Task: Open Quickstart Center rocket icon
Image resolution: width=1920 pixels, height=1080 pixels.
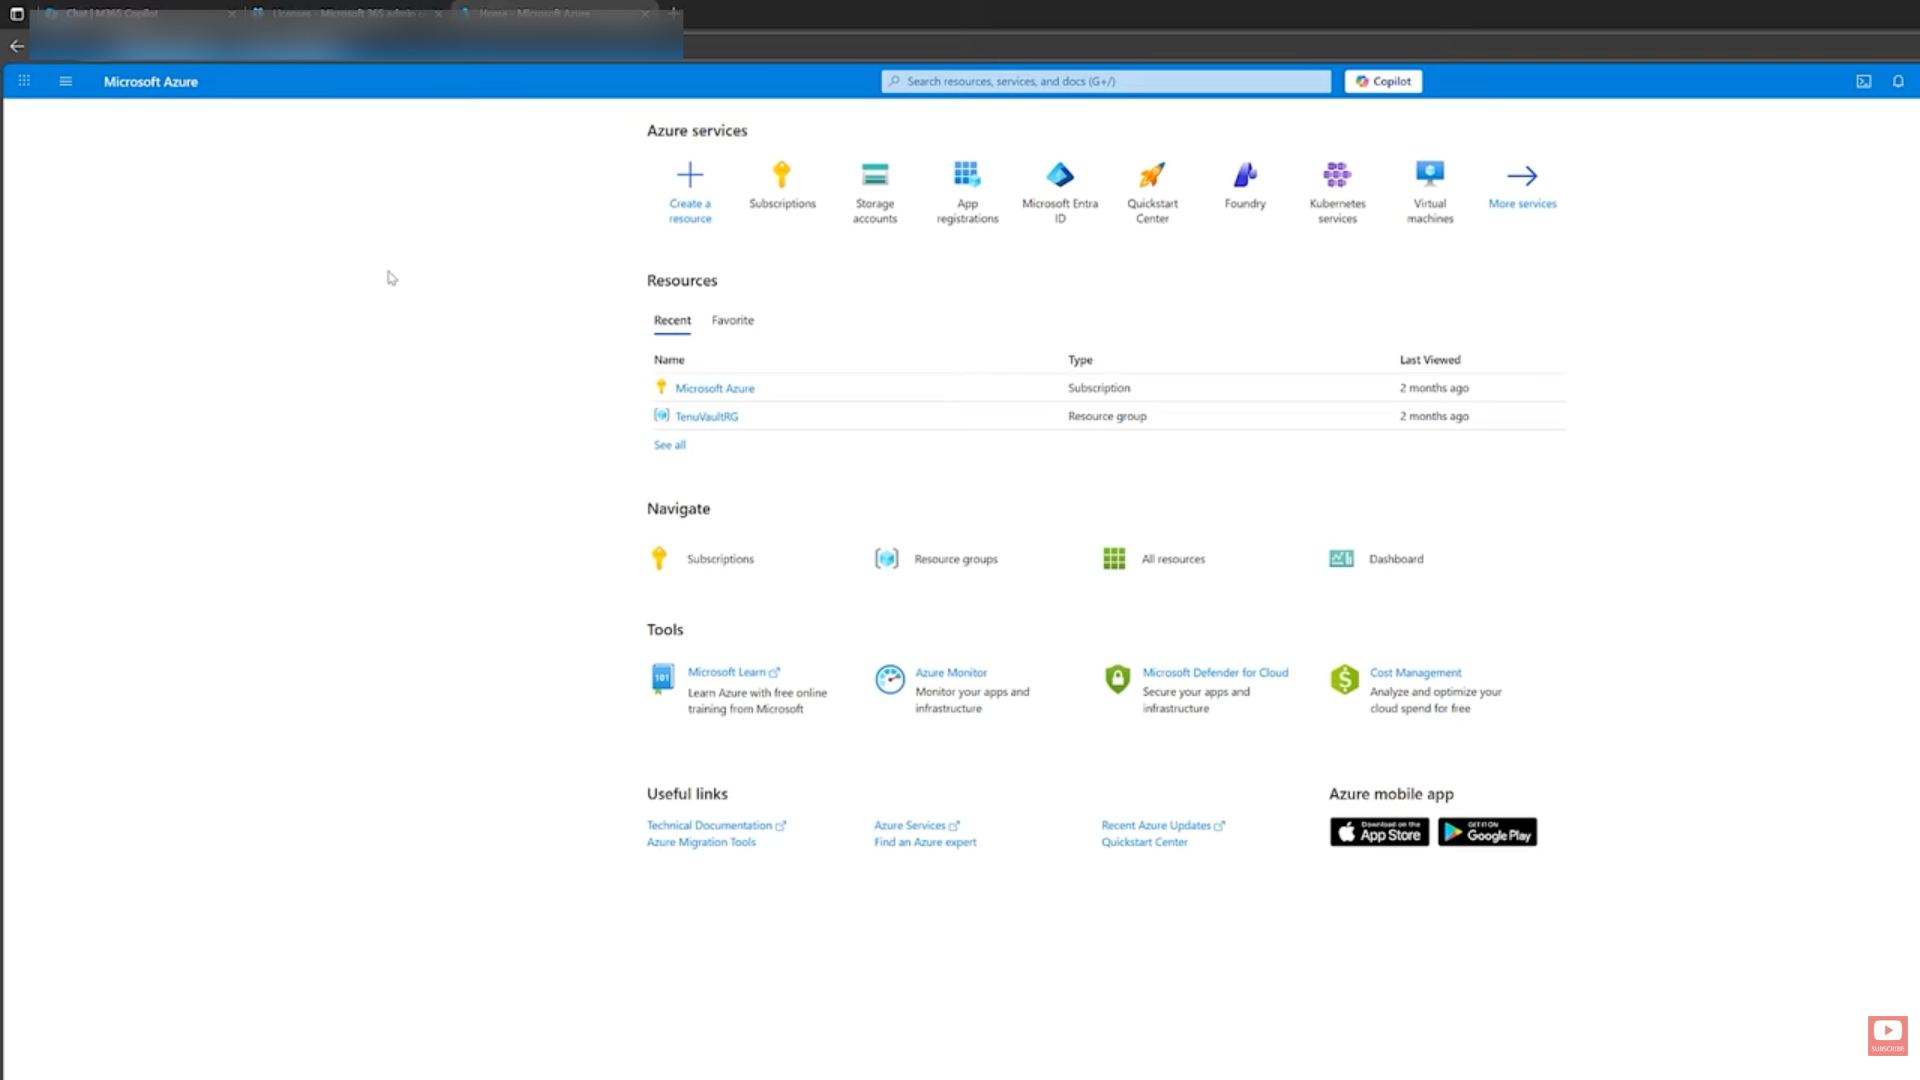Action: (1152, 176)
